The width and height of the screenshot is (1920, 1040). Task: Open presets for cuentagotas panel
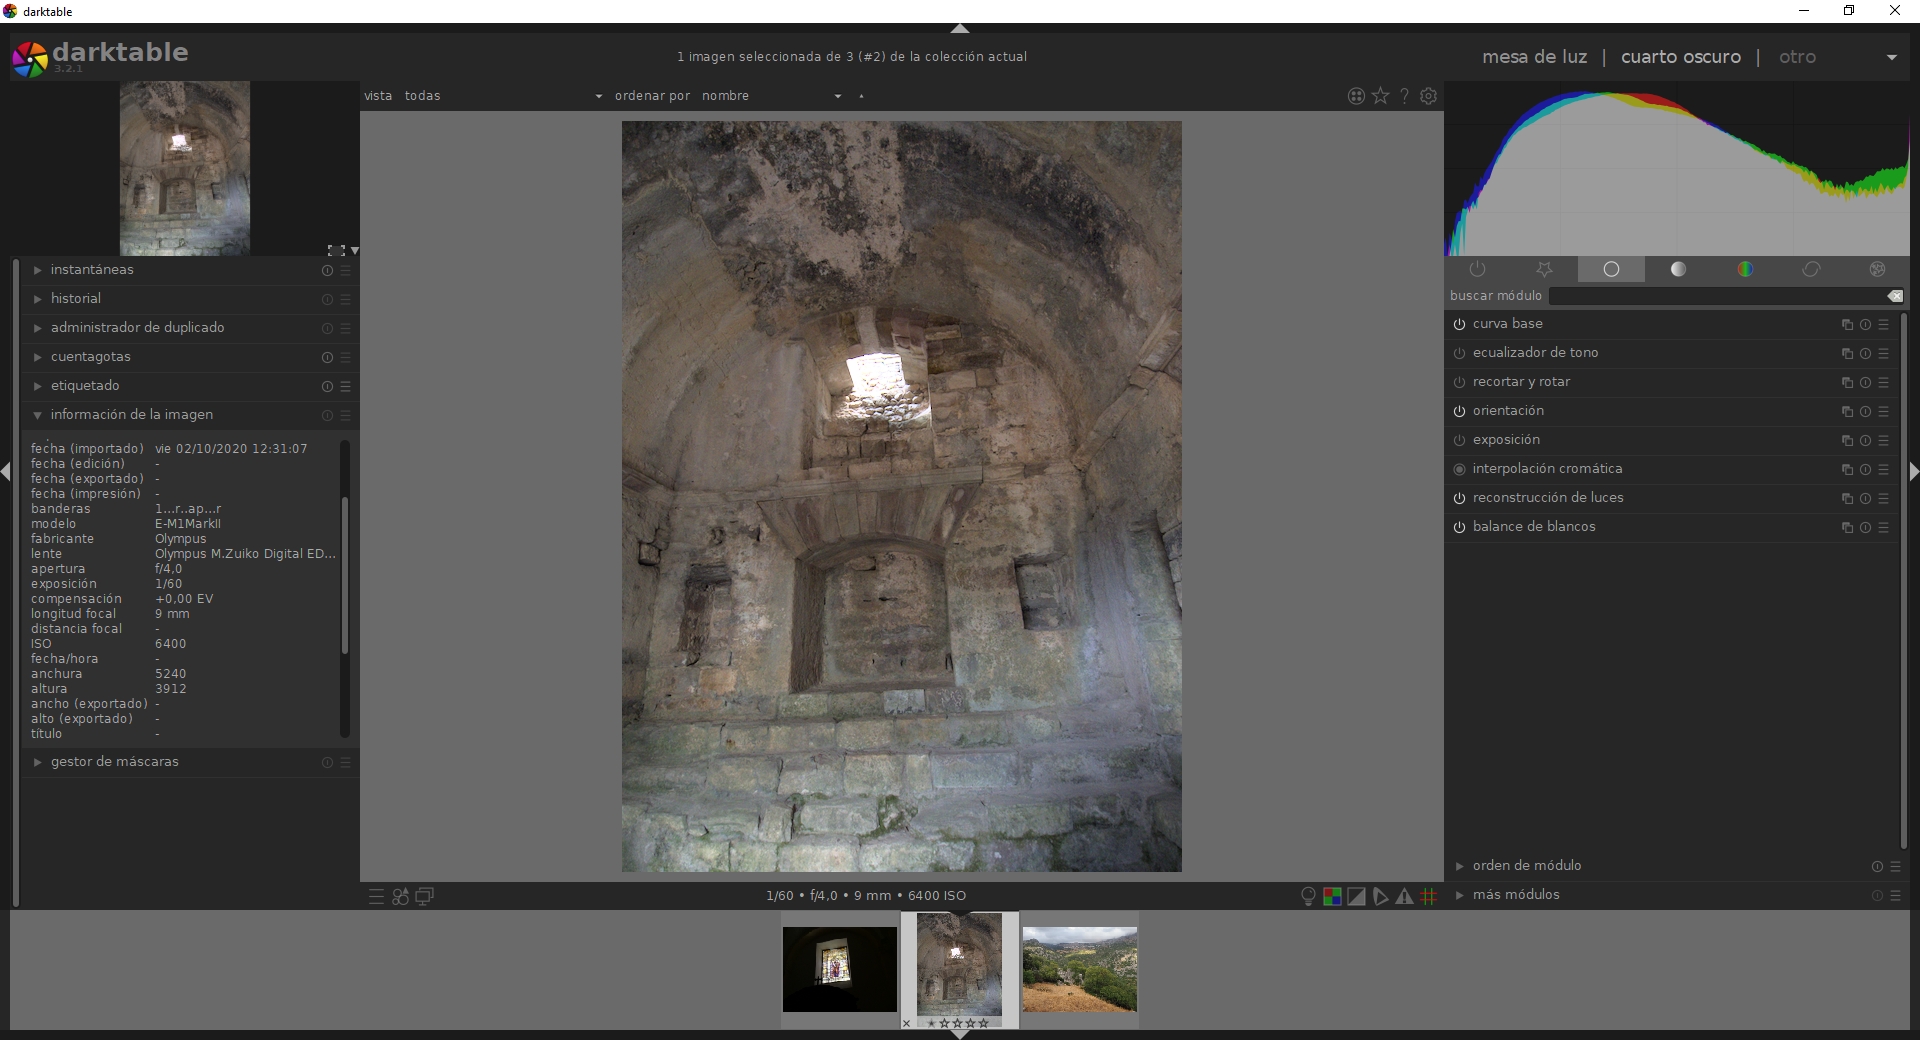pyautogui.click(x=345, y=358)
